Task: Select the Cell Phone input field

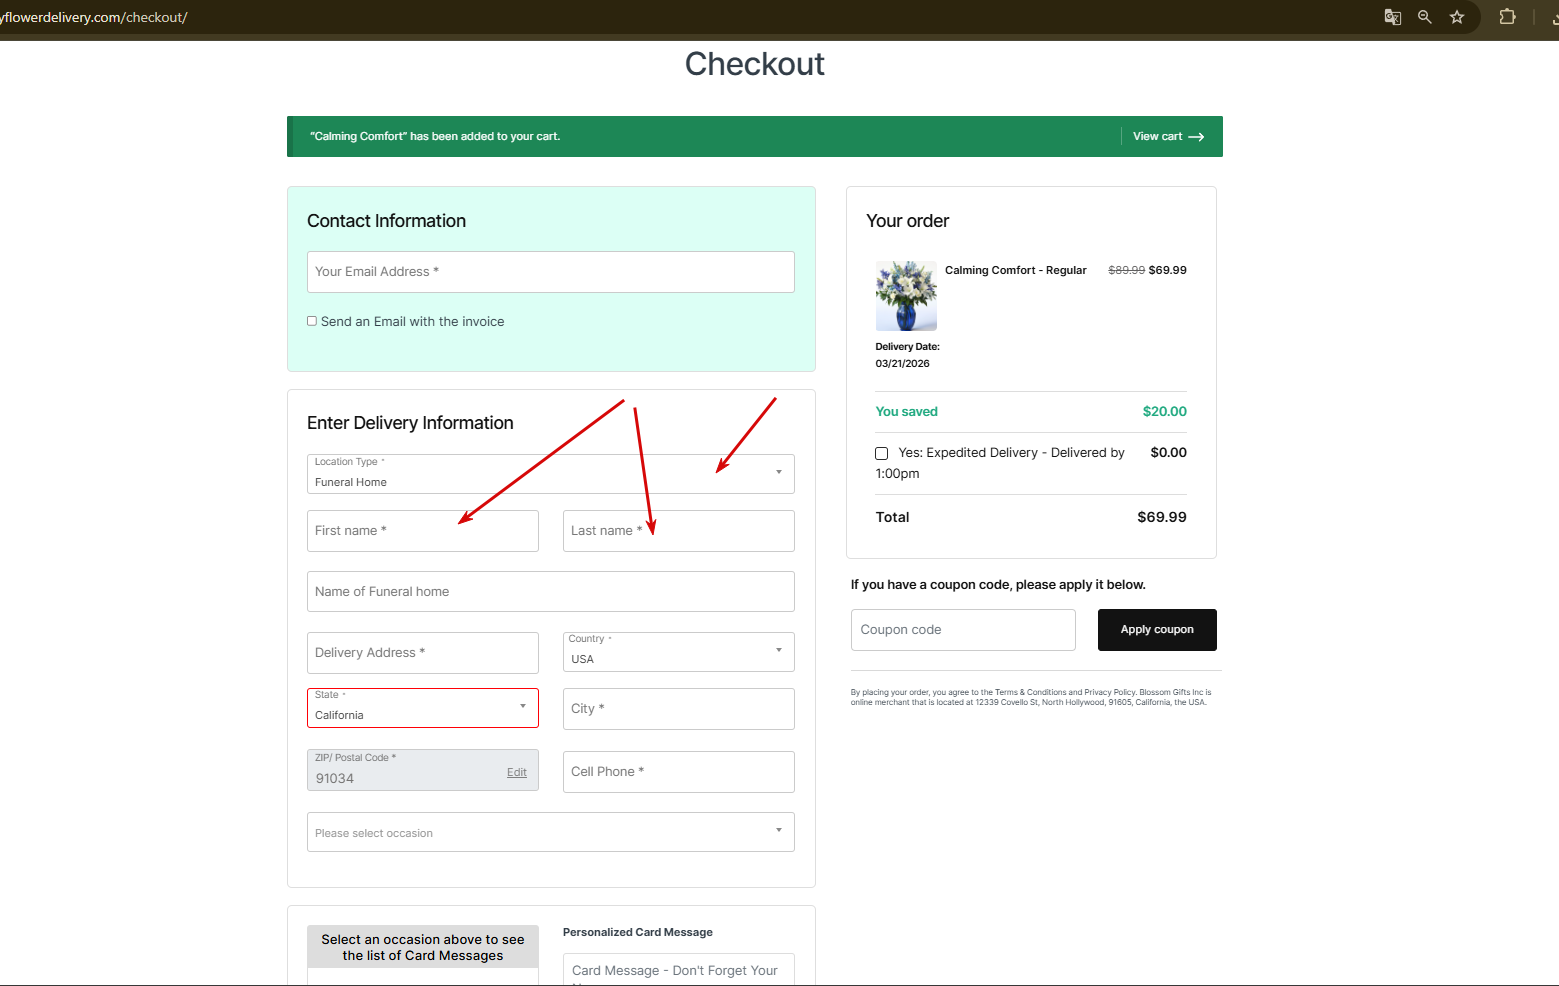Action: pyautogui.click(x=678, y=772)
